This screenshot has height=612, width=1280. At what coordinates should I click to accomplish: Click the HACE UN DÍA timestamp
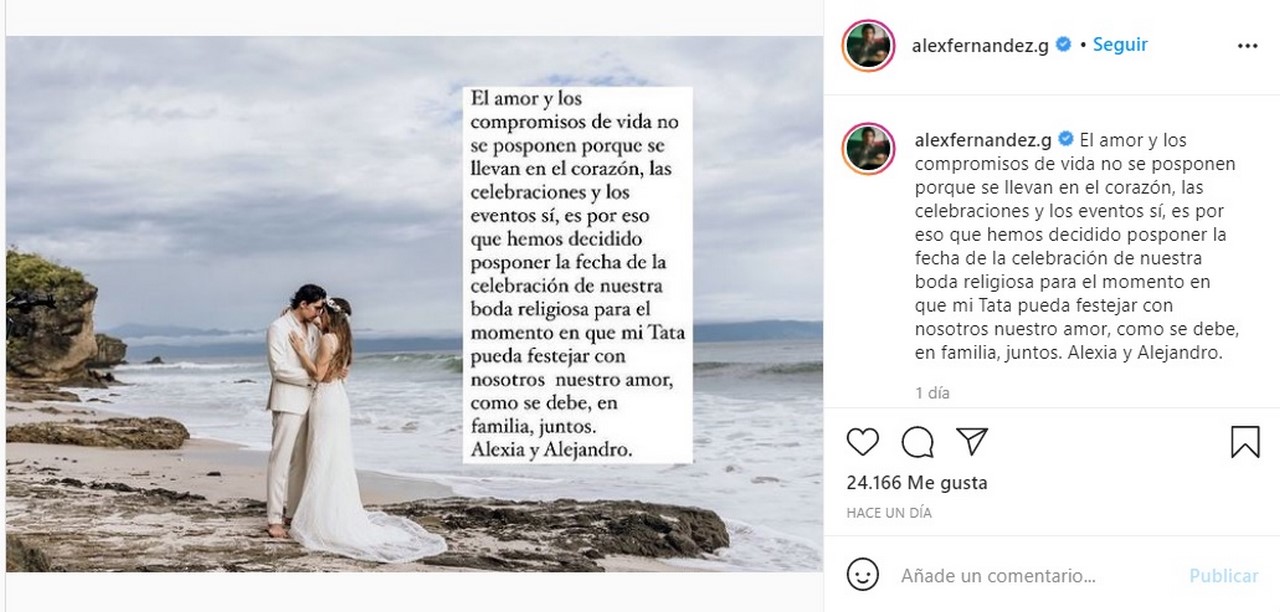(x=889, y=512)
